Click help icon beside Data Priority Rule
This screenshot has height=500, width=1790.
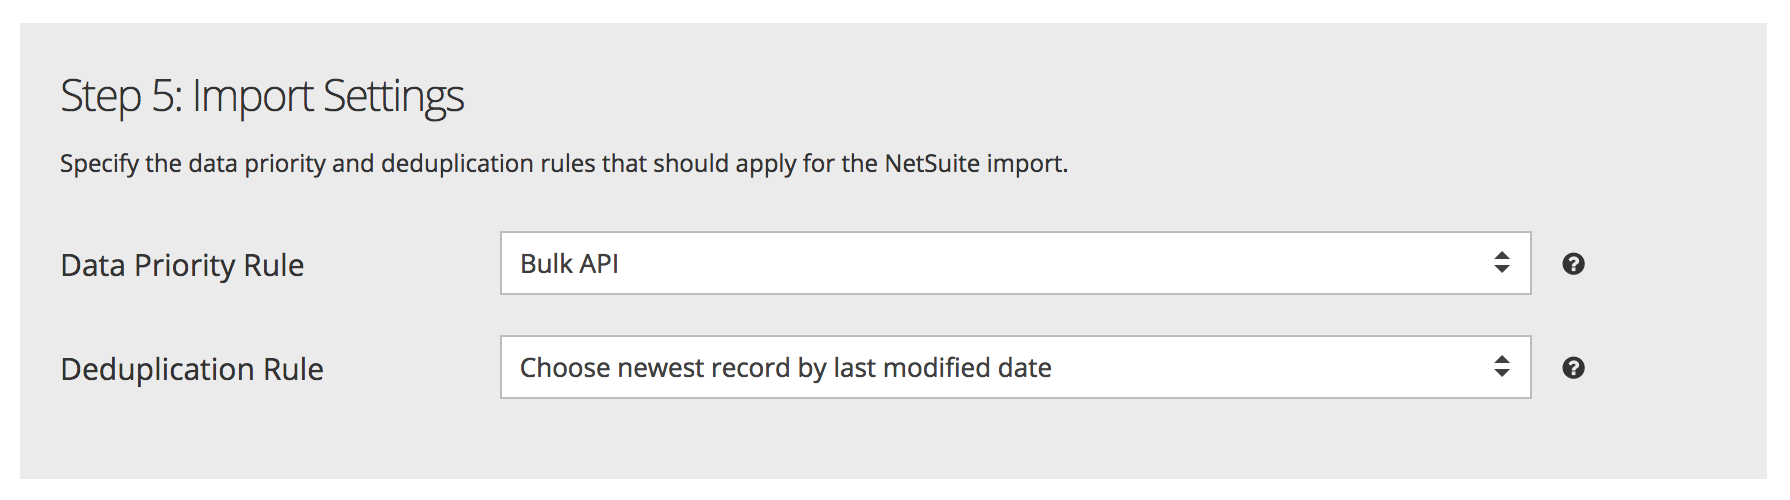click(1573, 264)
